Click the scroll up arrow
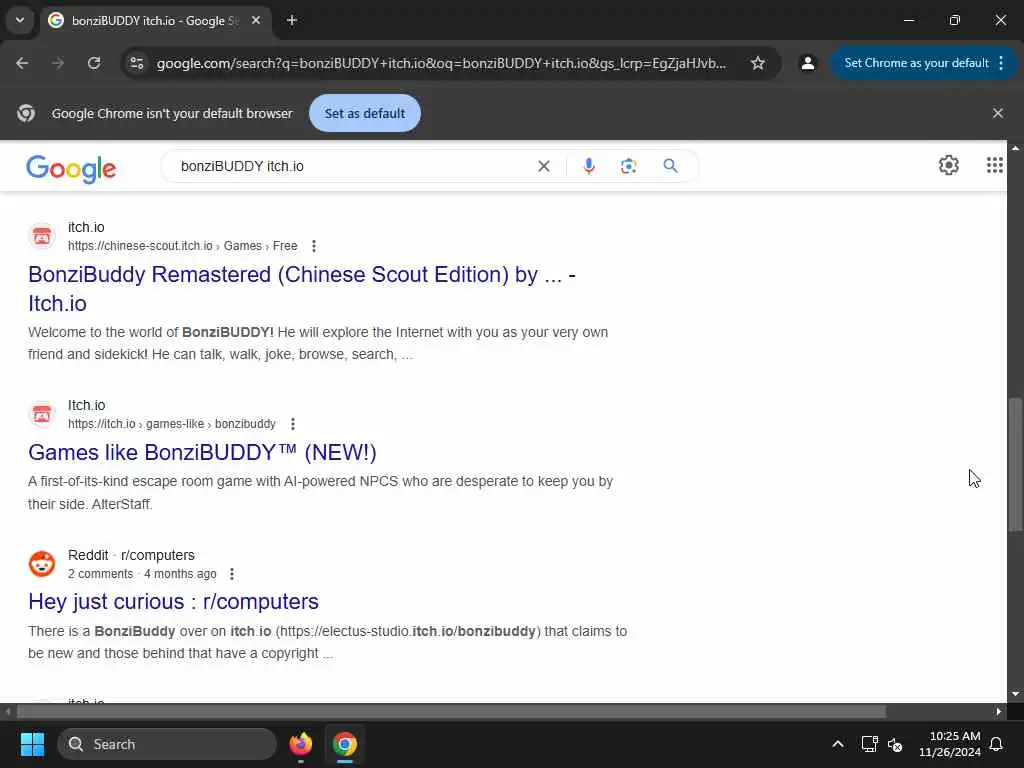Viewport: 1024px width, 768px height. click(1015, 148)
